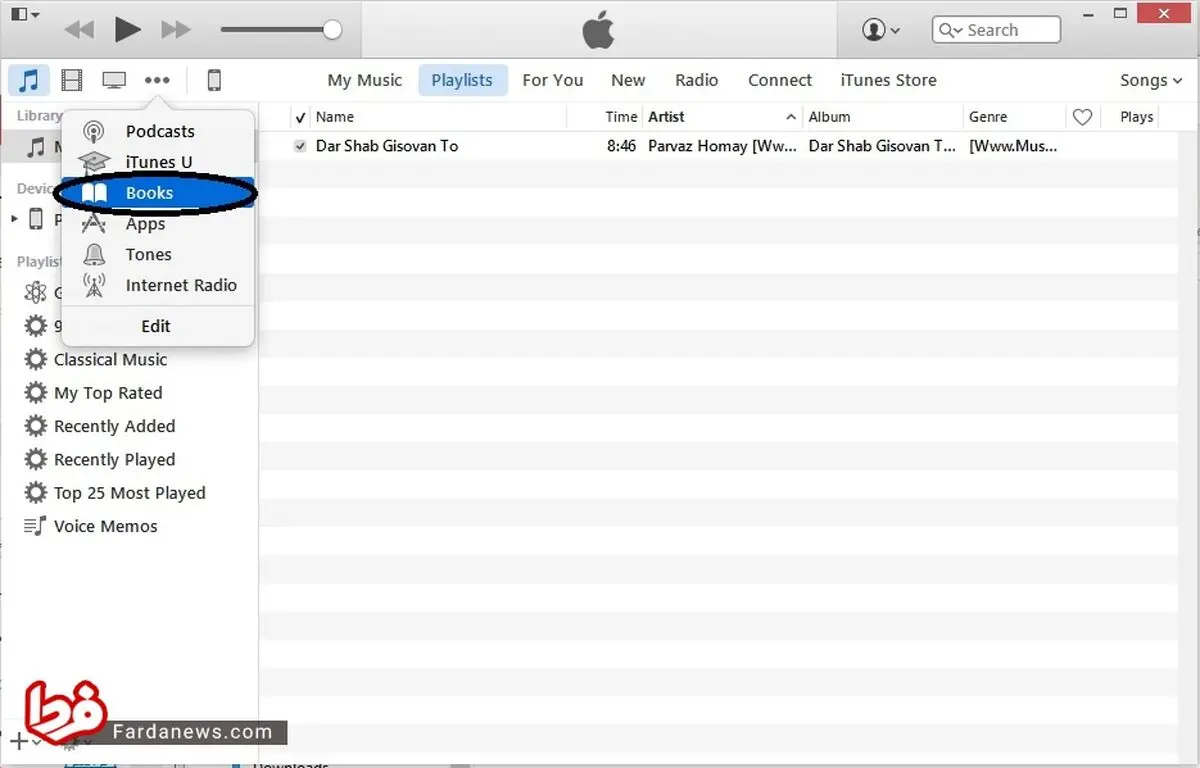
Task: Click the Rewind previous track button
Action: point(79,30)
